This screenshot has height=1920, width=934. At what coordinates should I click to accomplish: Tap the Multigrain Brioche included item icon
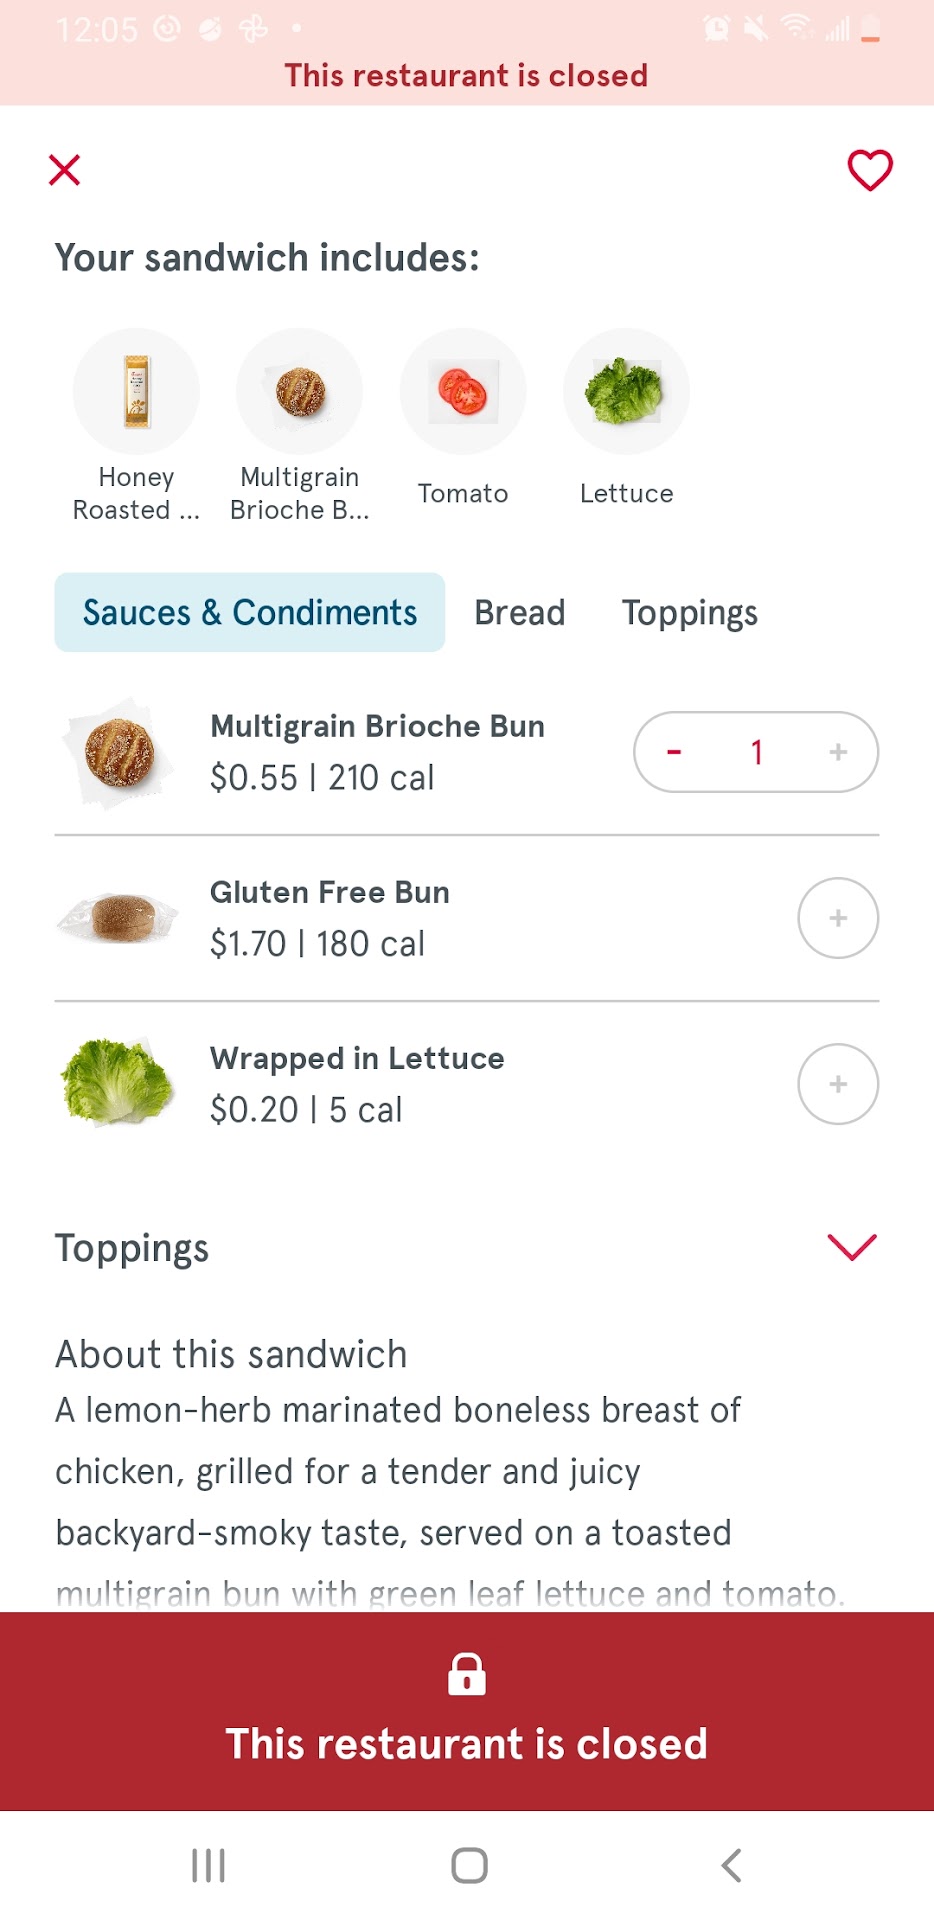[x=300, y=392]
